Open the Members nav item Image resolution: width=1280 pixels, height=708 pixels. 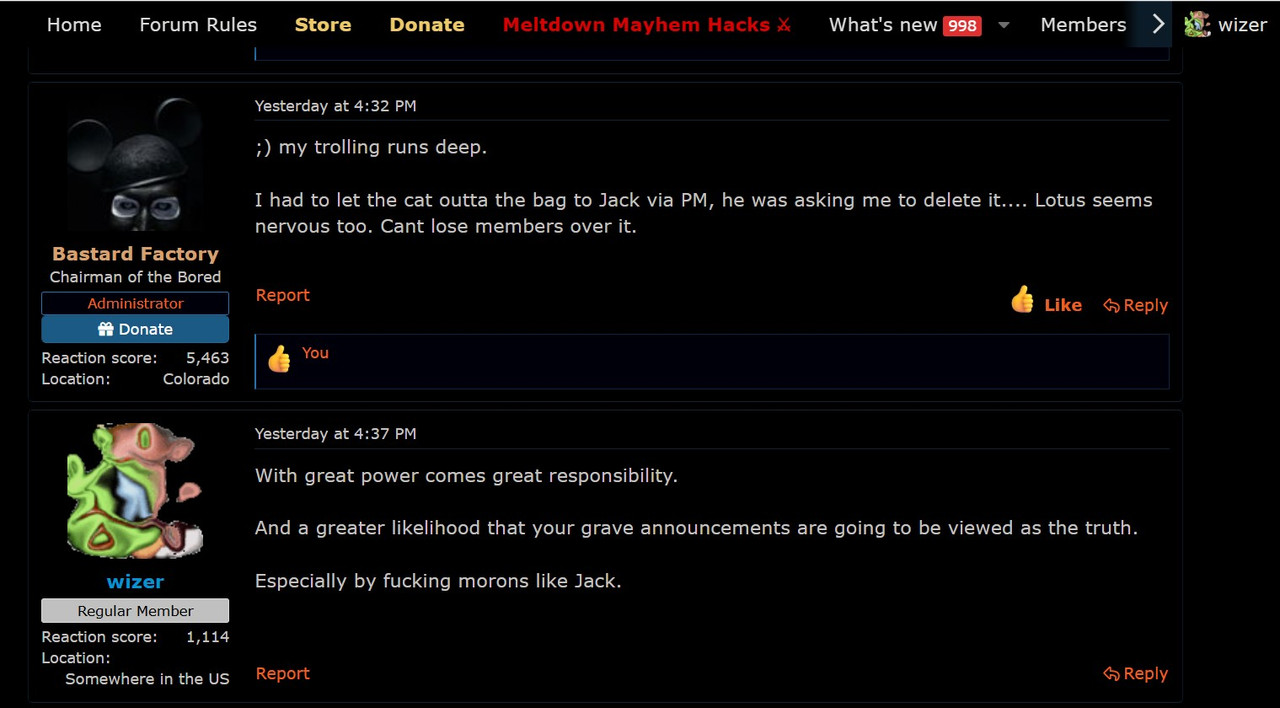point(1083,25)
